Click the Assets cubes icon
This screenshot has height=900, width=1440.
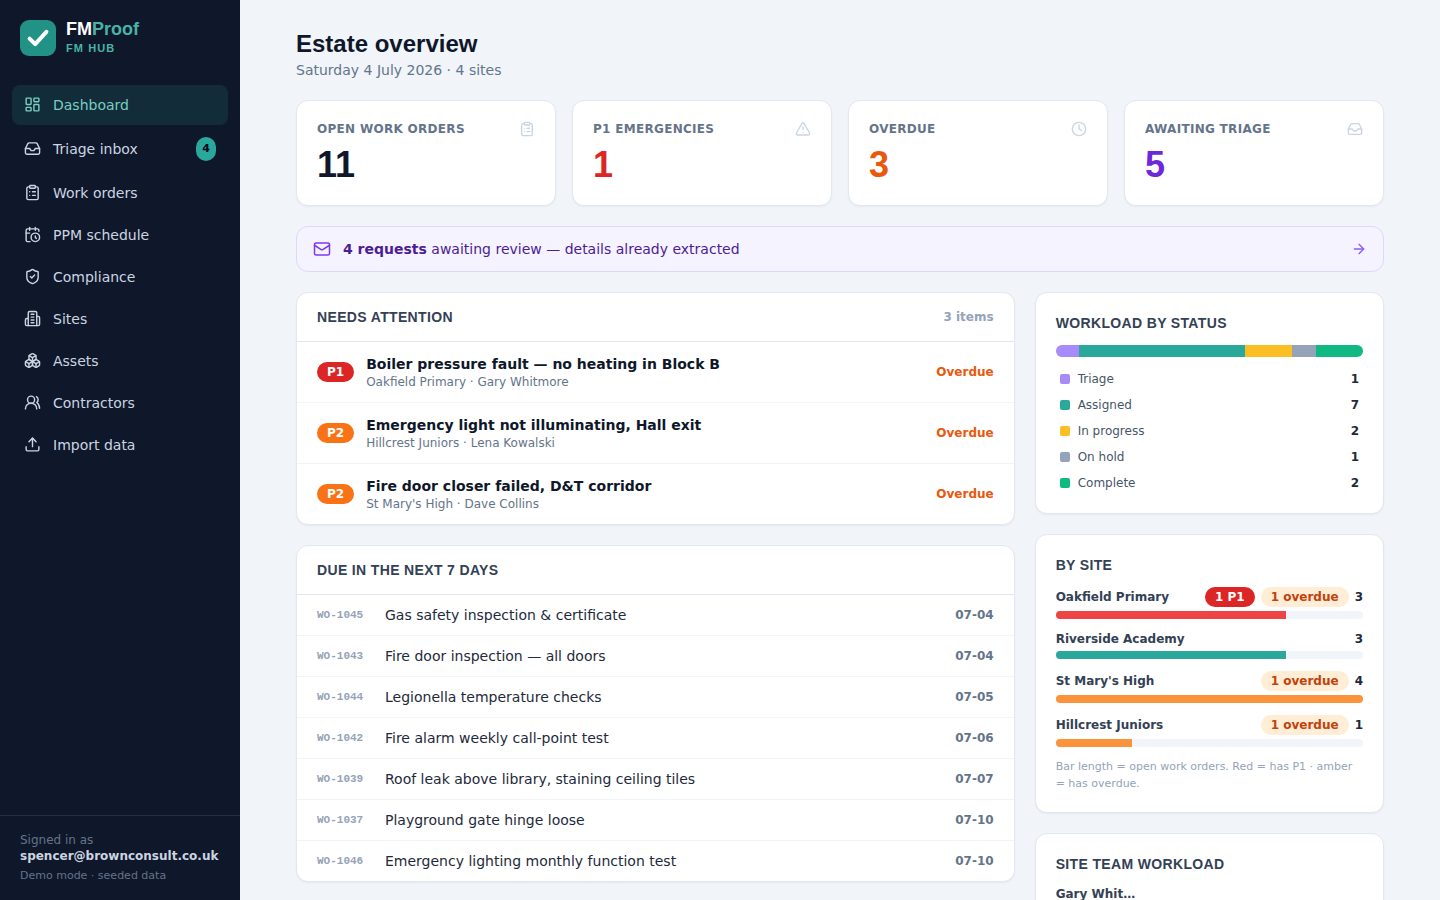(33, 361)
